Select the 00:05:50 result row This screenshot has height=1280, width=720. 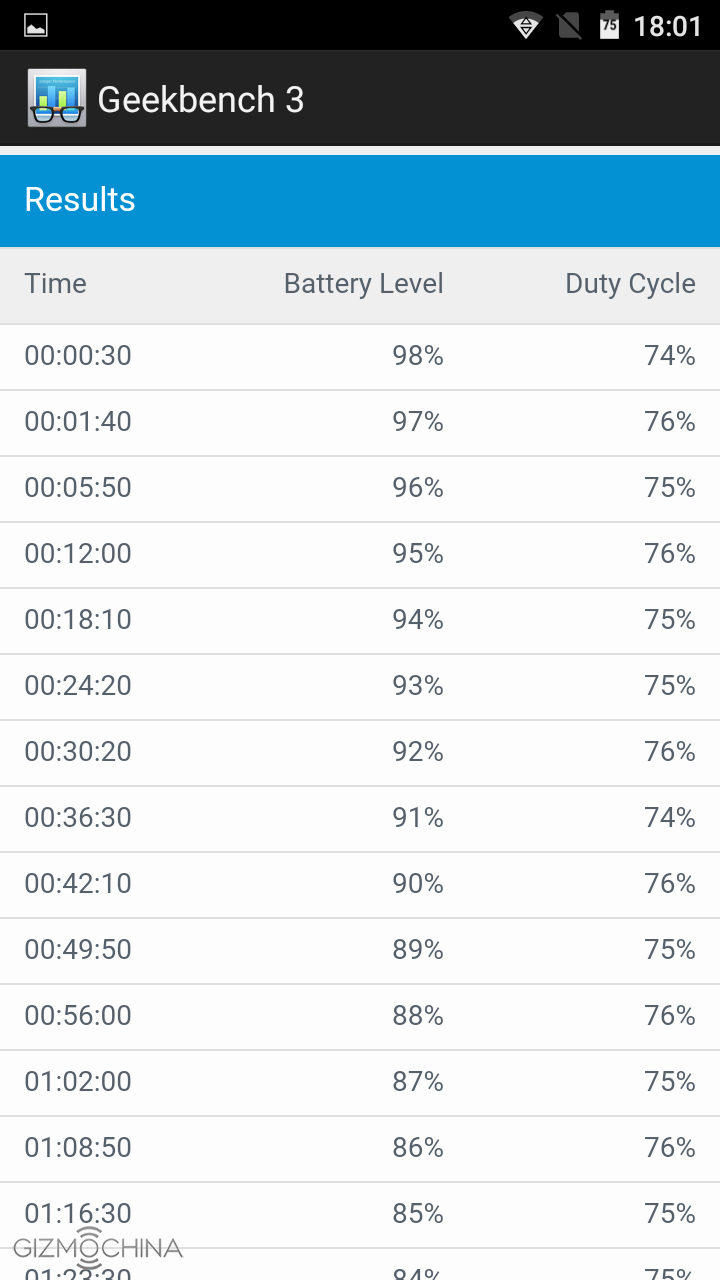tap(360, 488)
